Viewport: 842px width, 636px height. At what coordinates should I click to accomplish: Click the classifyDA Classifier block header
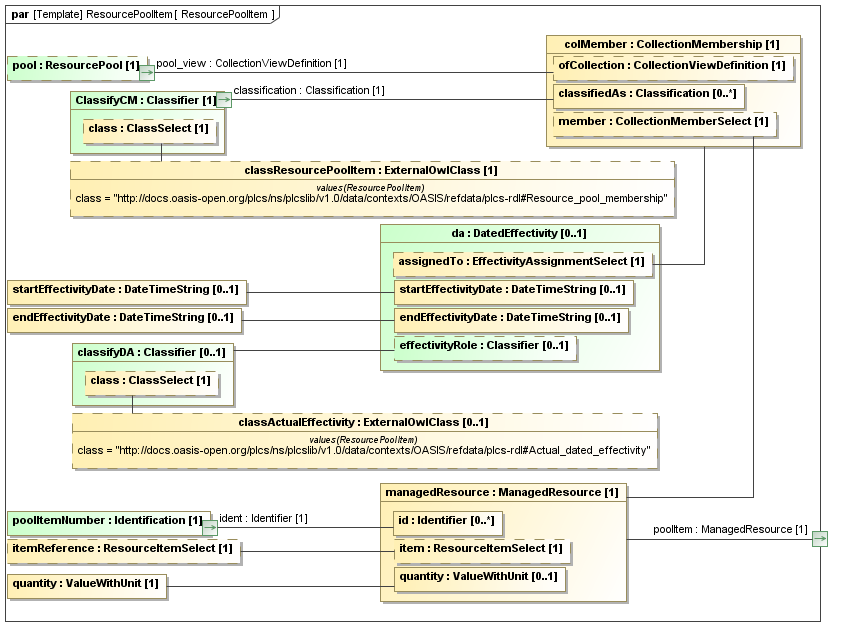coord(151,352)
